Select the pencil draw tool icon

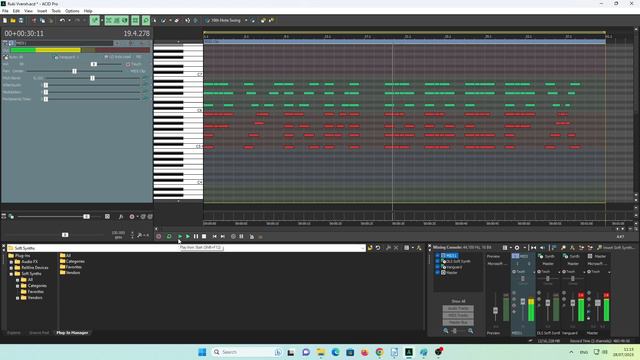(163, 20)
